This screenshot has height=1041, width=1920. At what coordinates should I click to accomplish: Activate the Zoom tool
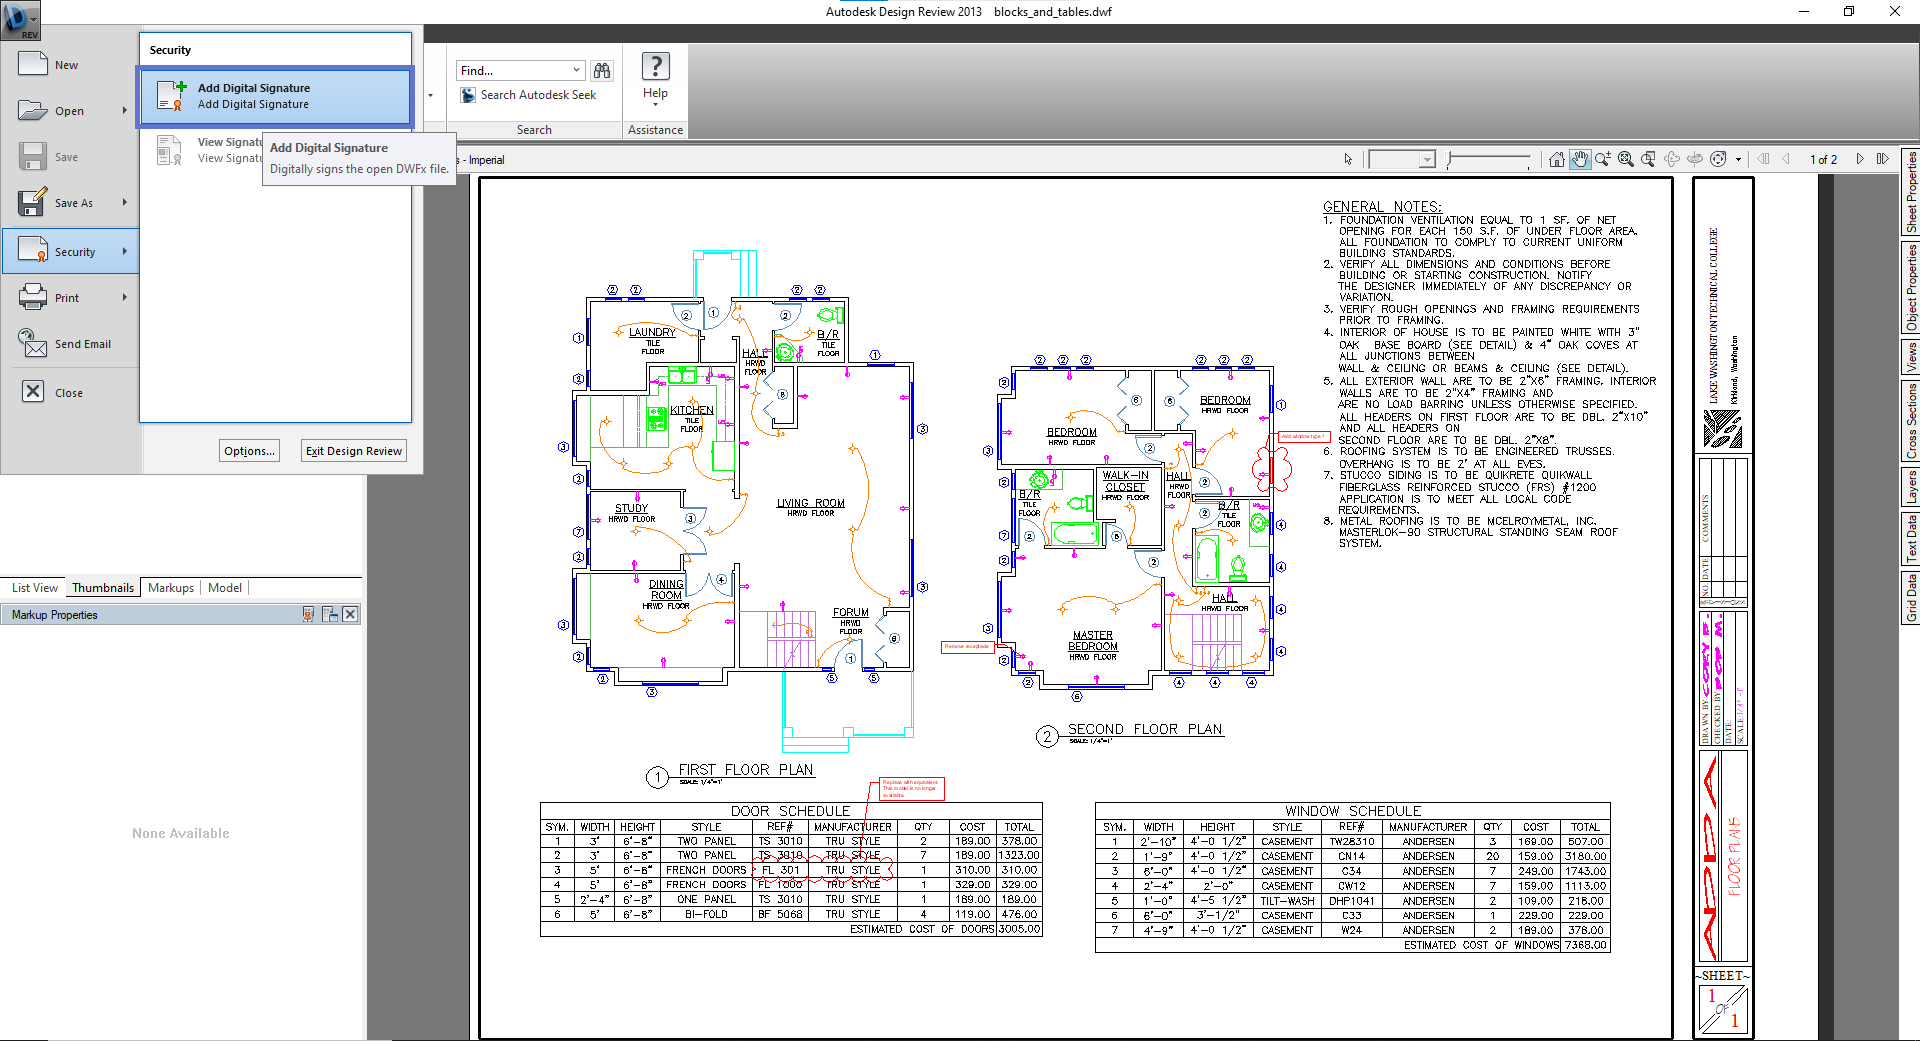[x=1603, y=159]
